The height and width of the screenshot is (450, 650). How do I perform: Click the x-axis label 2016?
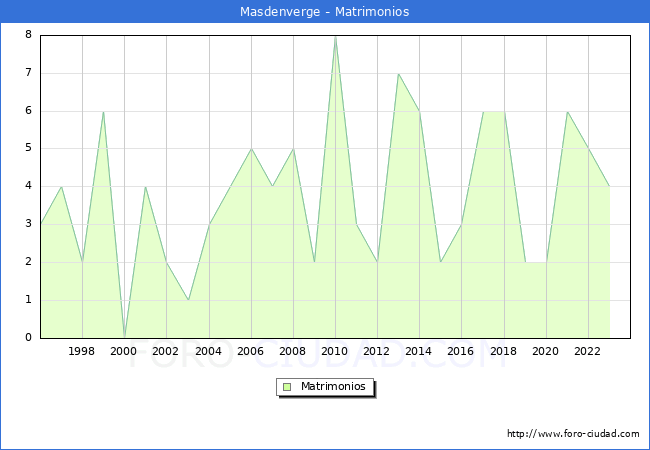click(461, 352)
